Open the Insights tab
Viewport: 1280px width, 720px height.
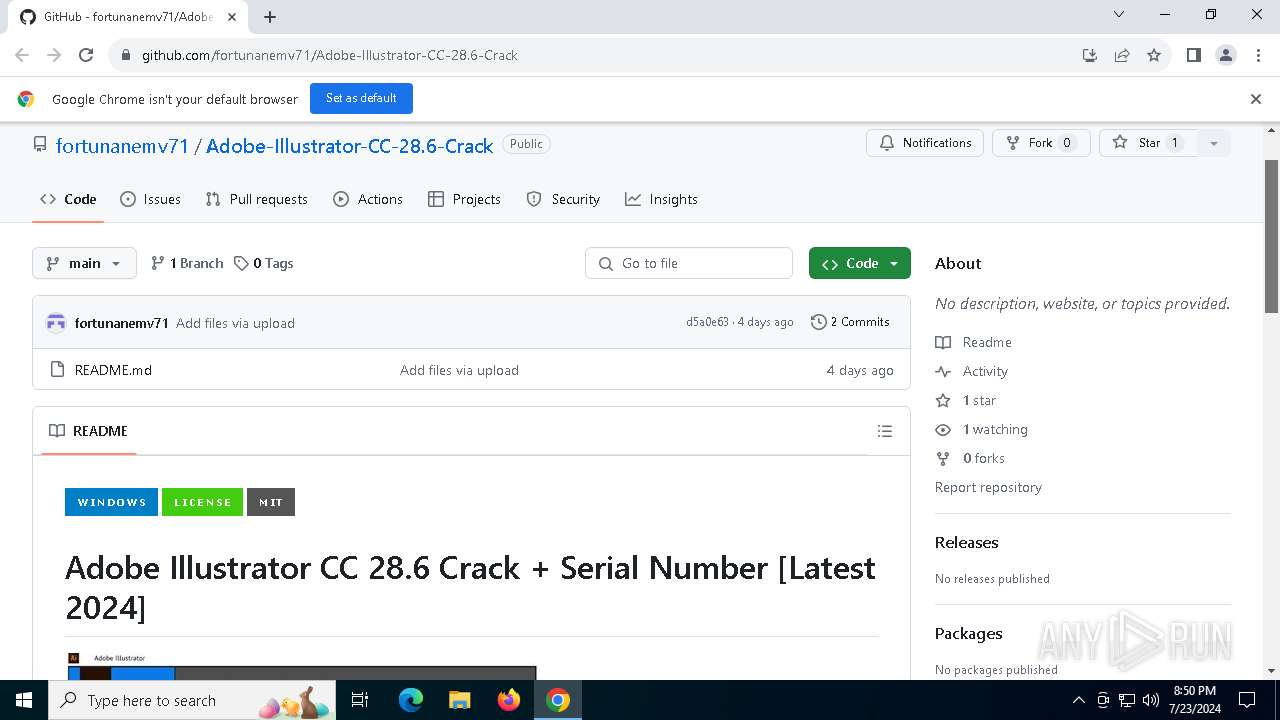point(661,199)
